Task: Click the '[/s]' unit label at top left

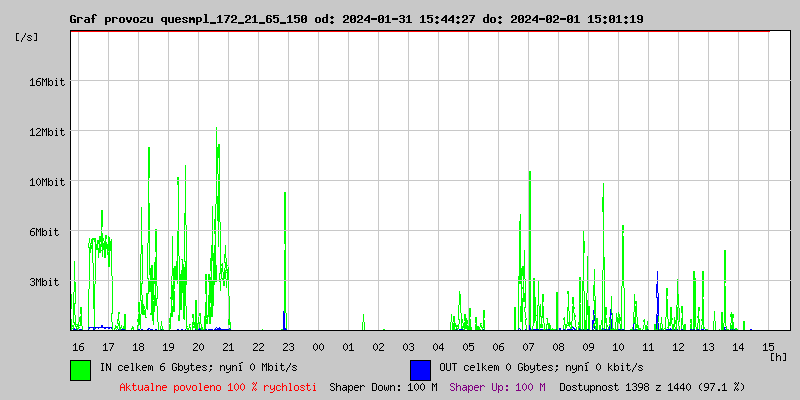Action: click(27, 36)
